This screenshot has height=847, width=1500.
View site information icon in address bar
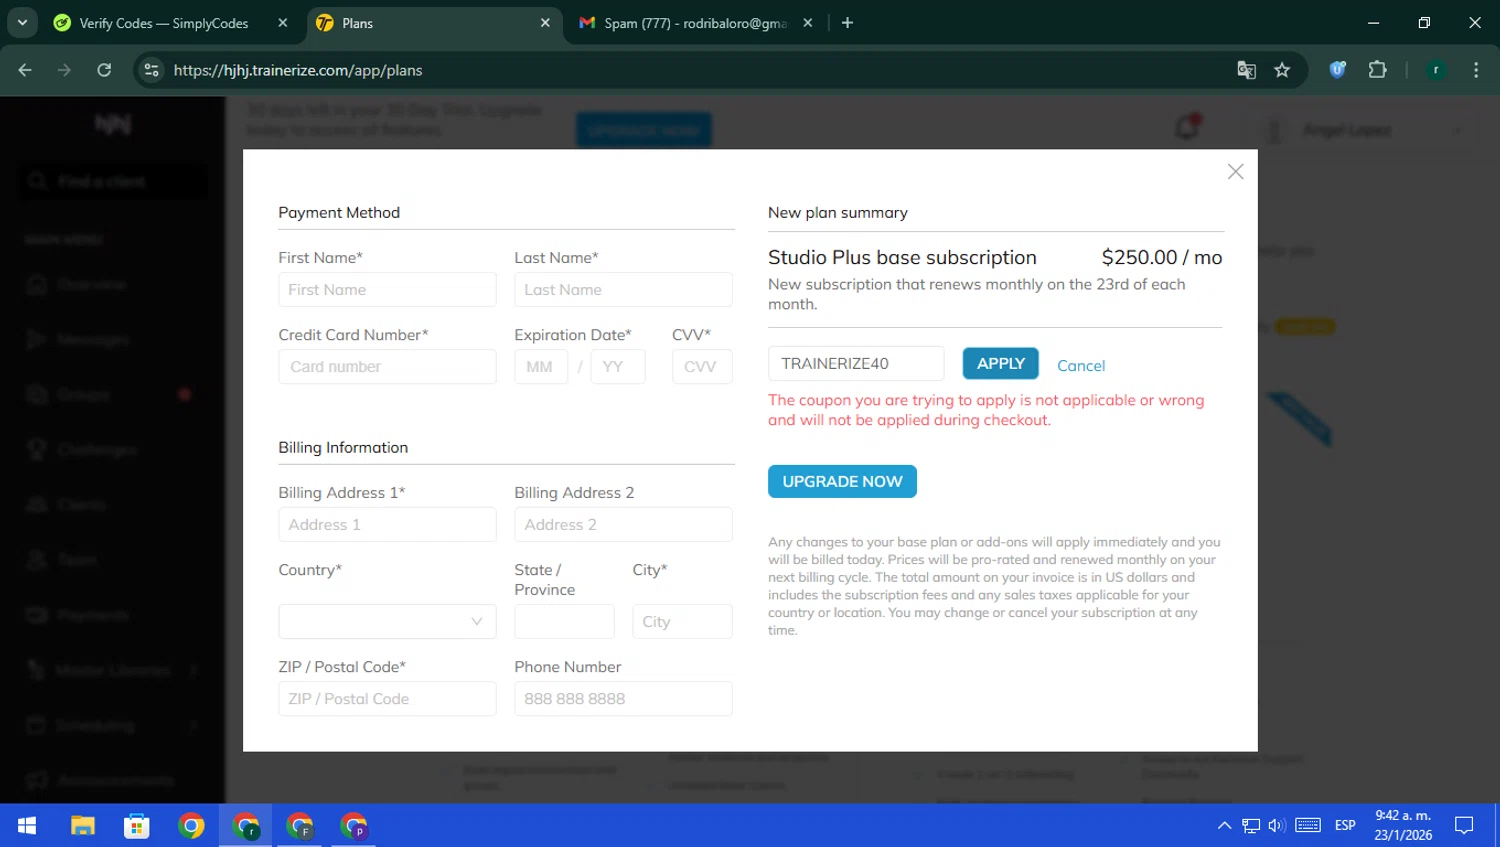tap(151, 70)
